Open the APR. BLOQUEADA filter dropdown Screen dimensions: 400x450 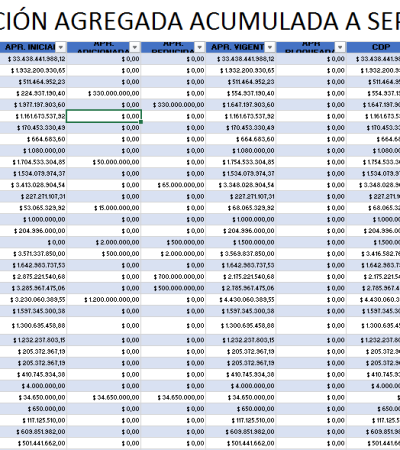340,48
